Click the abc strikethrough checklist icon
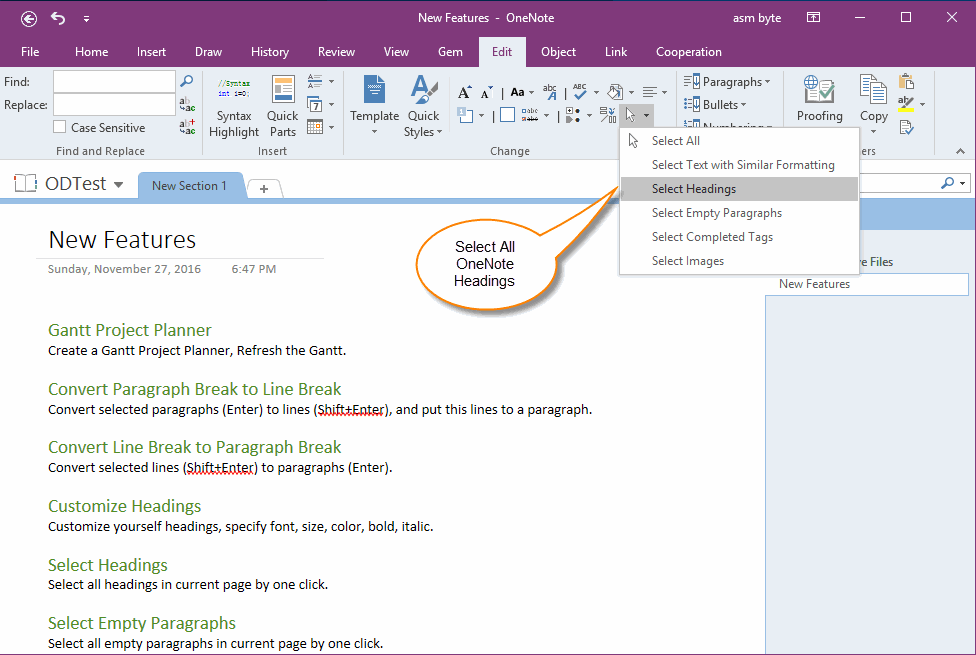This screenshot has height=655, width=976. click(x=530, y=115)
